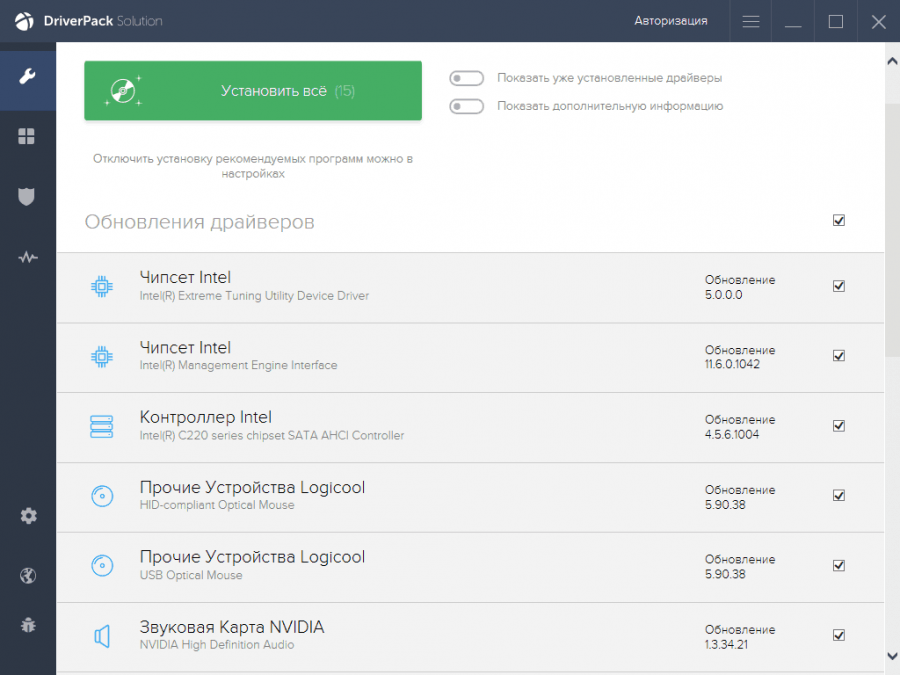
Task: Click the 'Авторизация' link
Action: coord(670,21)
